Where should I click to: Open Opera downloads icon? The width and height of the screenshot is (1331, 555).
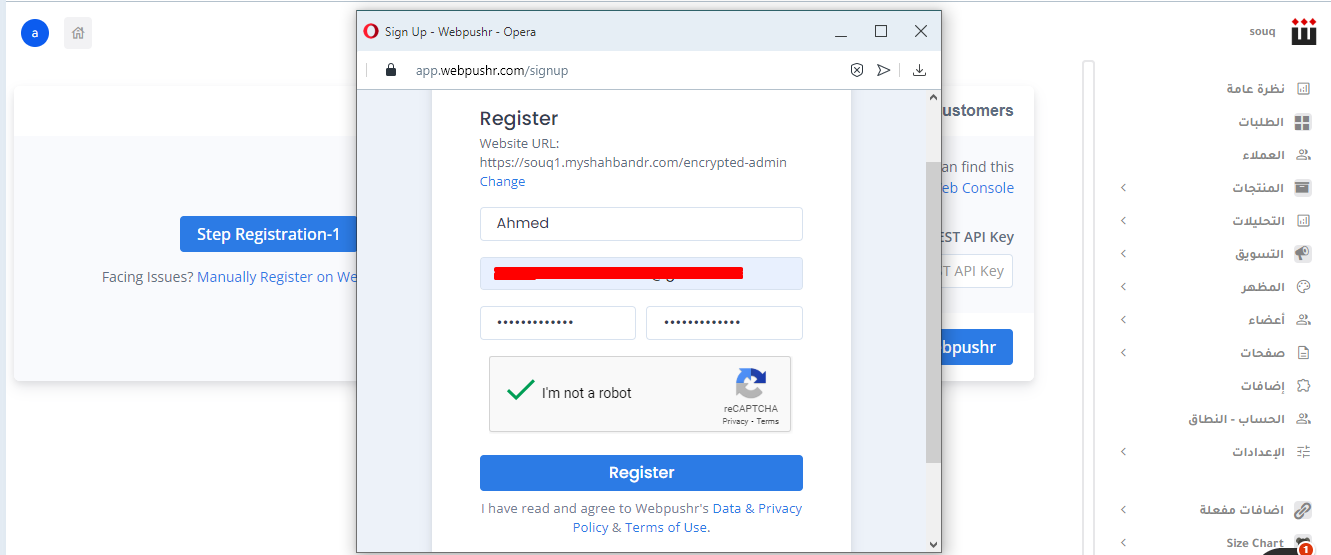(x=920, y=70)
